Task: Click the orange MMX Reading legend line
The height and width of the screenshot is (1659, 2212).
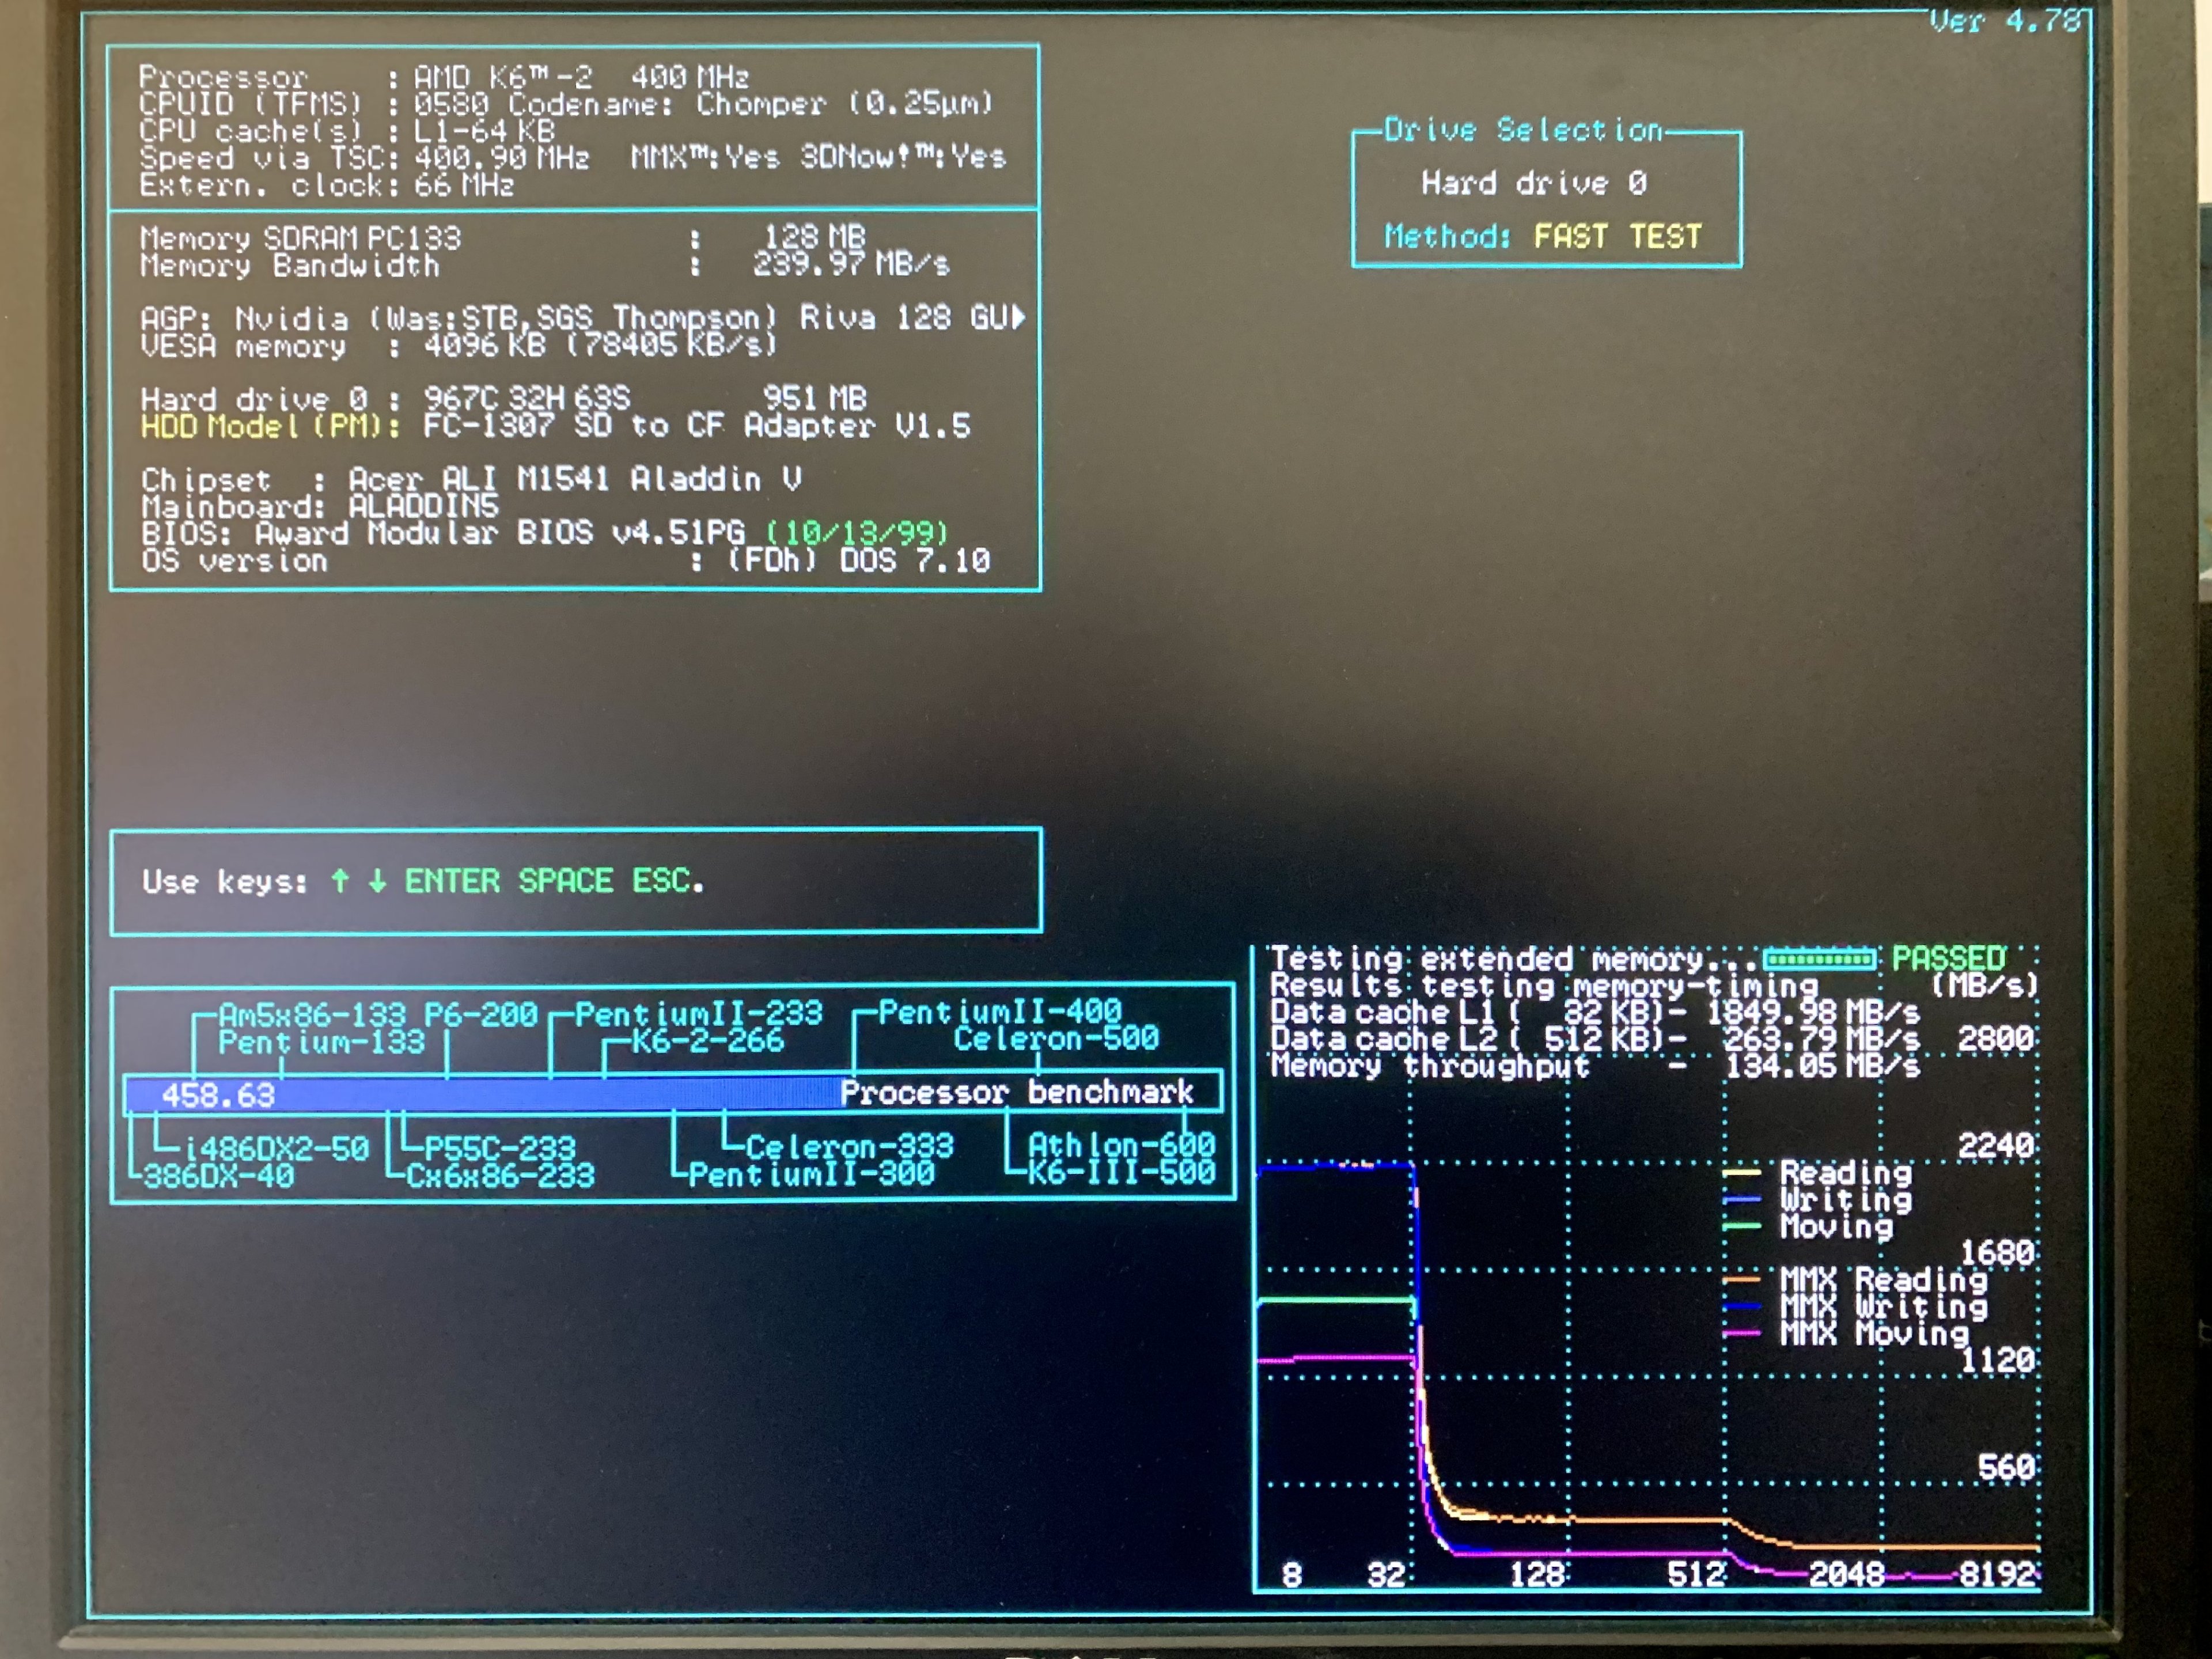Action: coord(1742,1279)
